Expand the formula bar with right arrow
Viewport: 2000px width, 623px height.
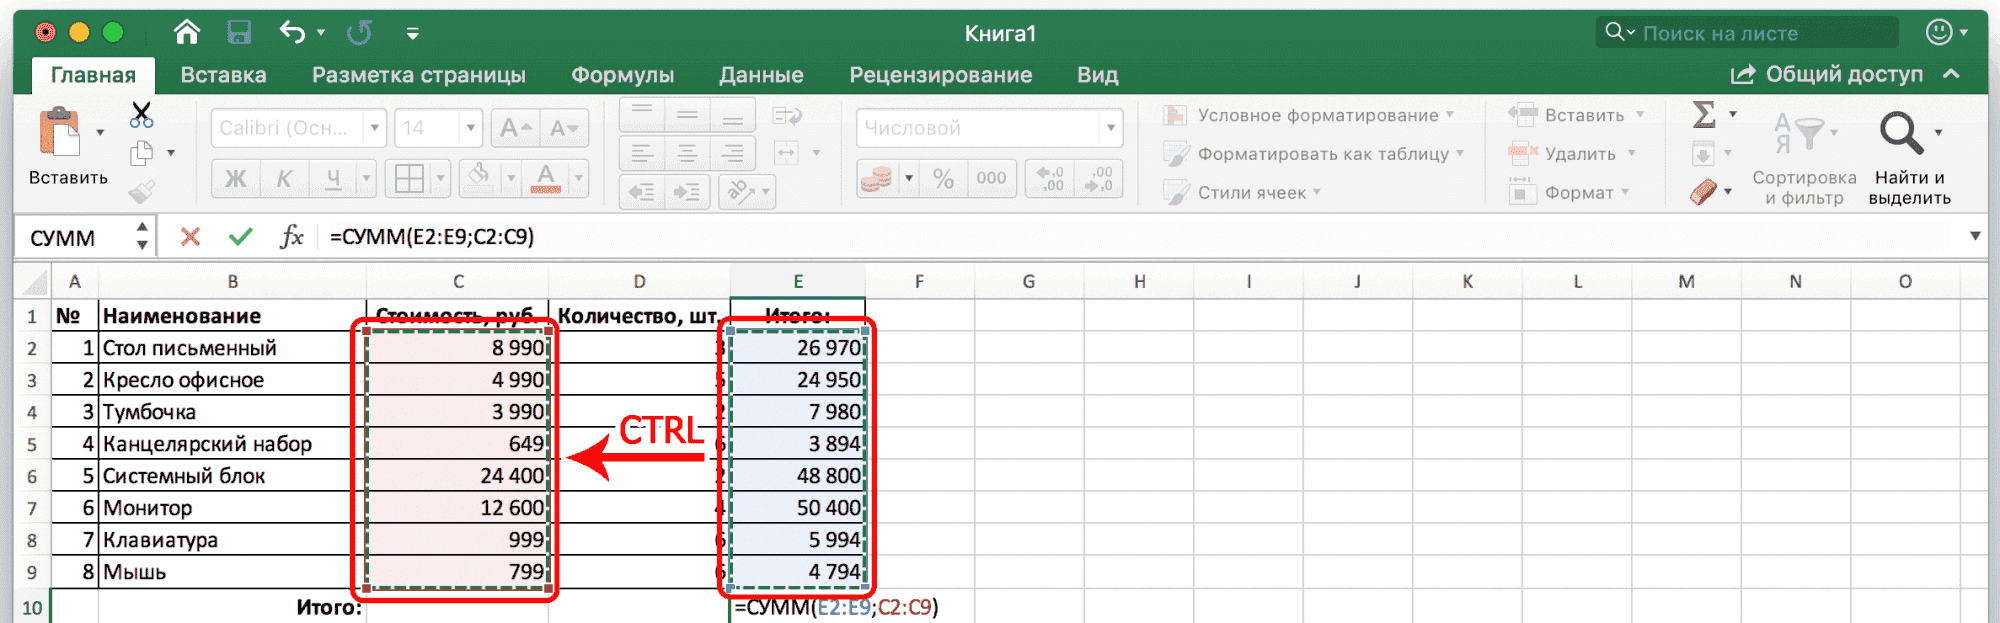coord(1975,237)
